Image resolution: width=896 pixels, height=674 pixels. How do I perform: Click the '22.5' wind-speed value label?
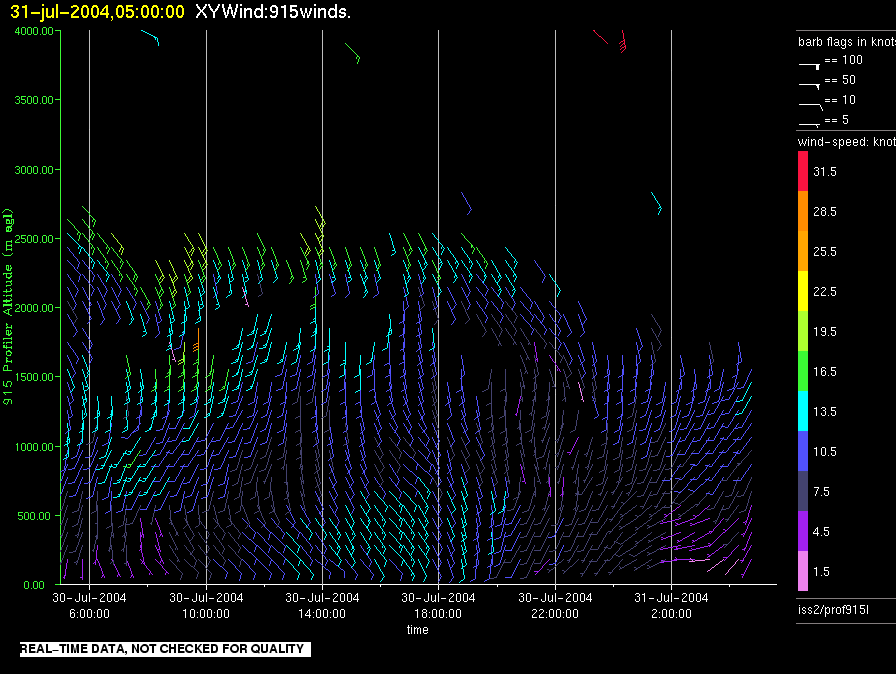(x=825, y=292)
